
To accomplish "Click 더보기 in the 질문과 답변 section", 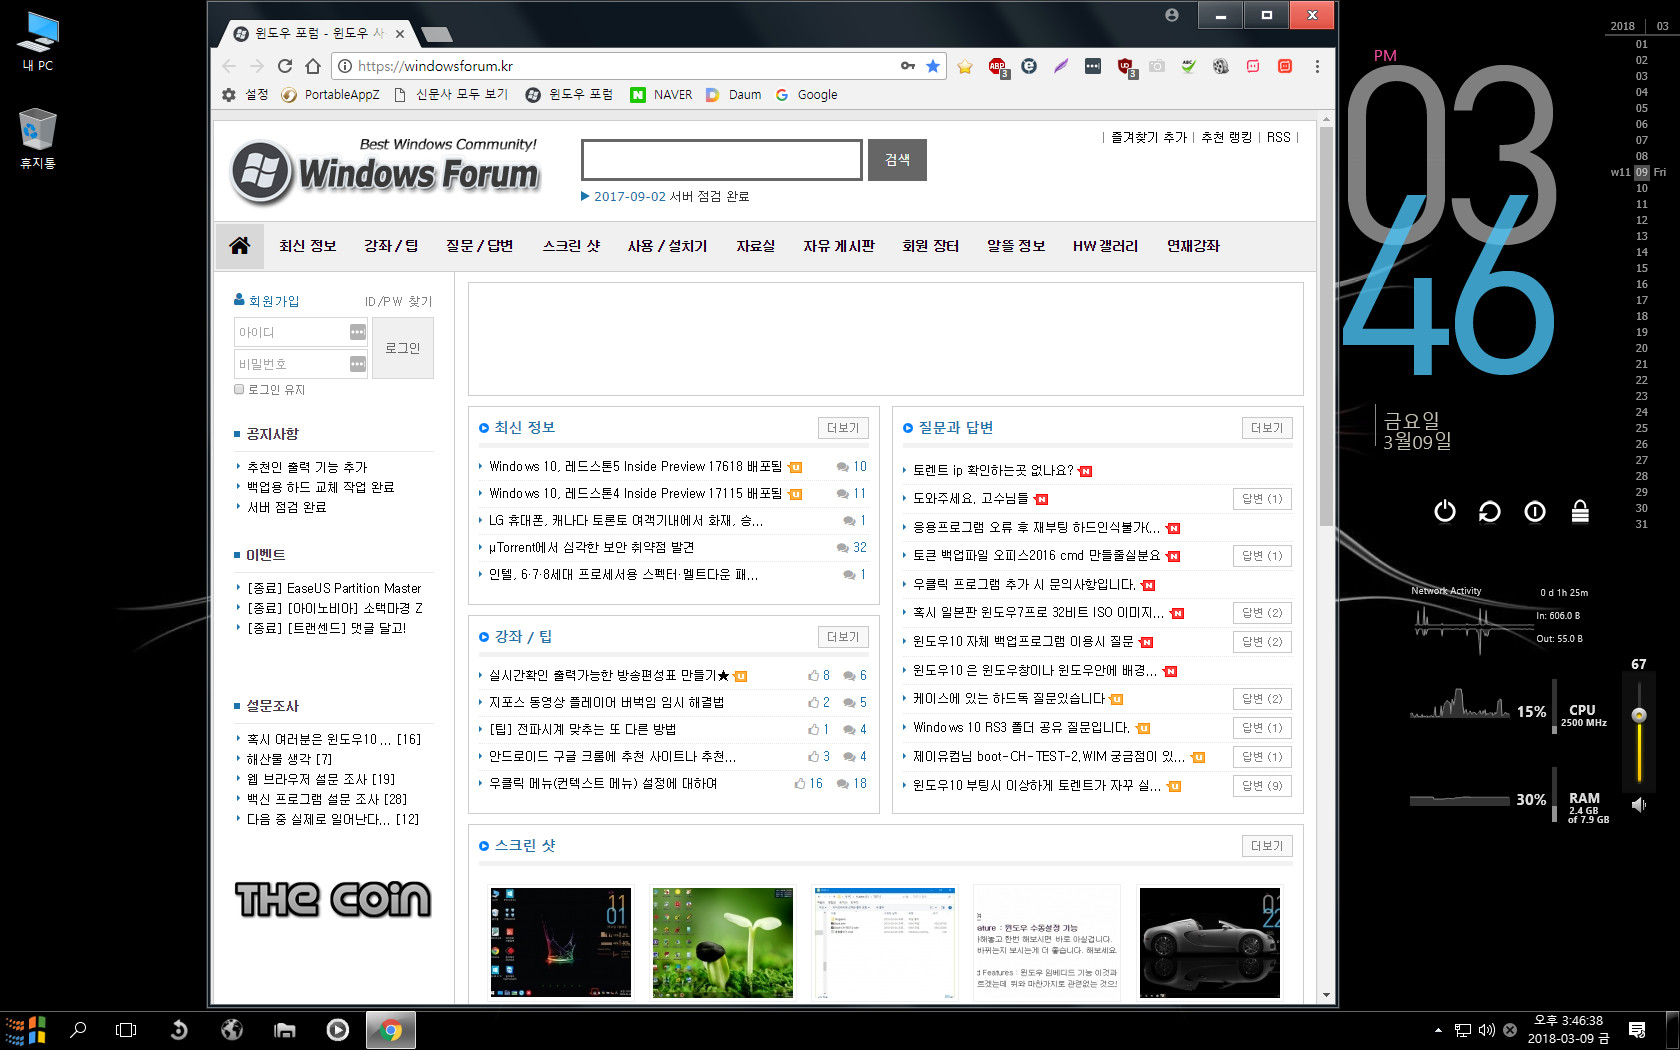I will pos(1267,428).
